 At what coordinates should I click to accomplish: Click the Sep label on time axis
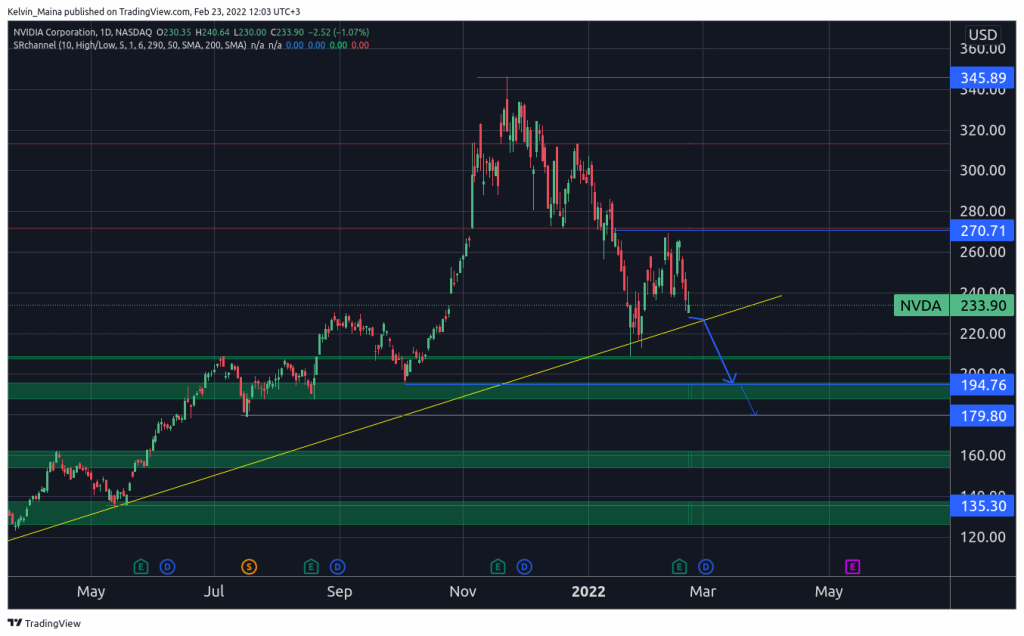tap(339, 592)
